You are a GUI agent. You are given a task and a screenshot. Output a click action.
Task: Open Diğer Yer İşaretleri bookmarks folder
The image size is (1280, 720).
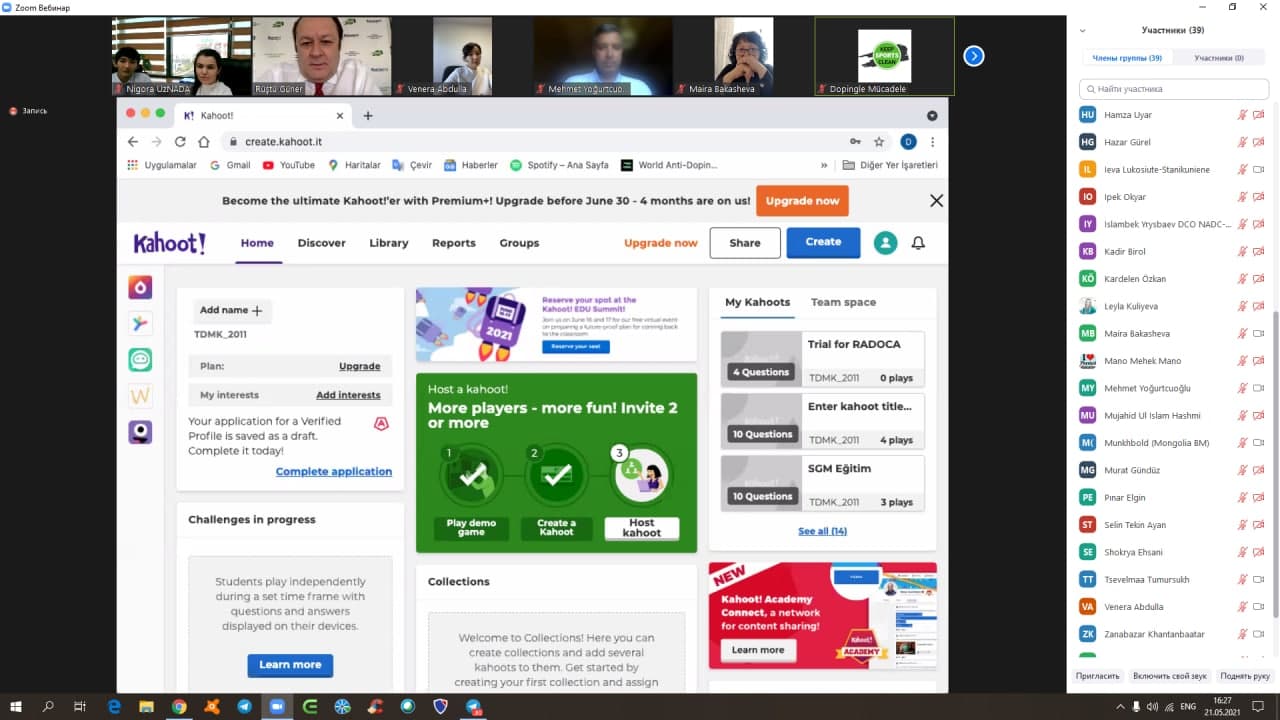coord(890,165)
